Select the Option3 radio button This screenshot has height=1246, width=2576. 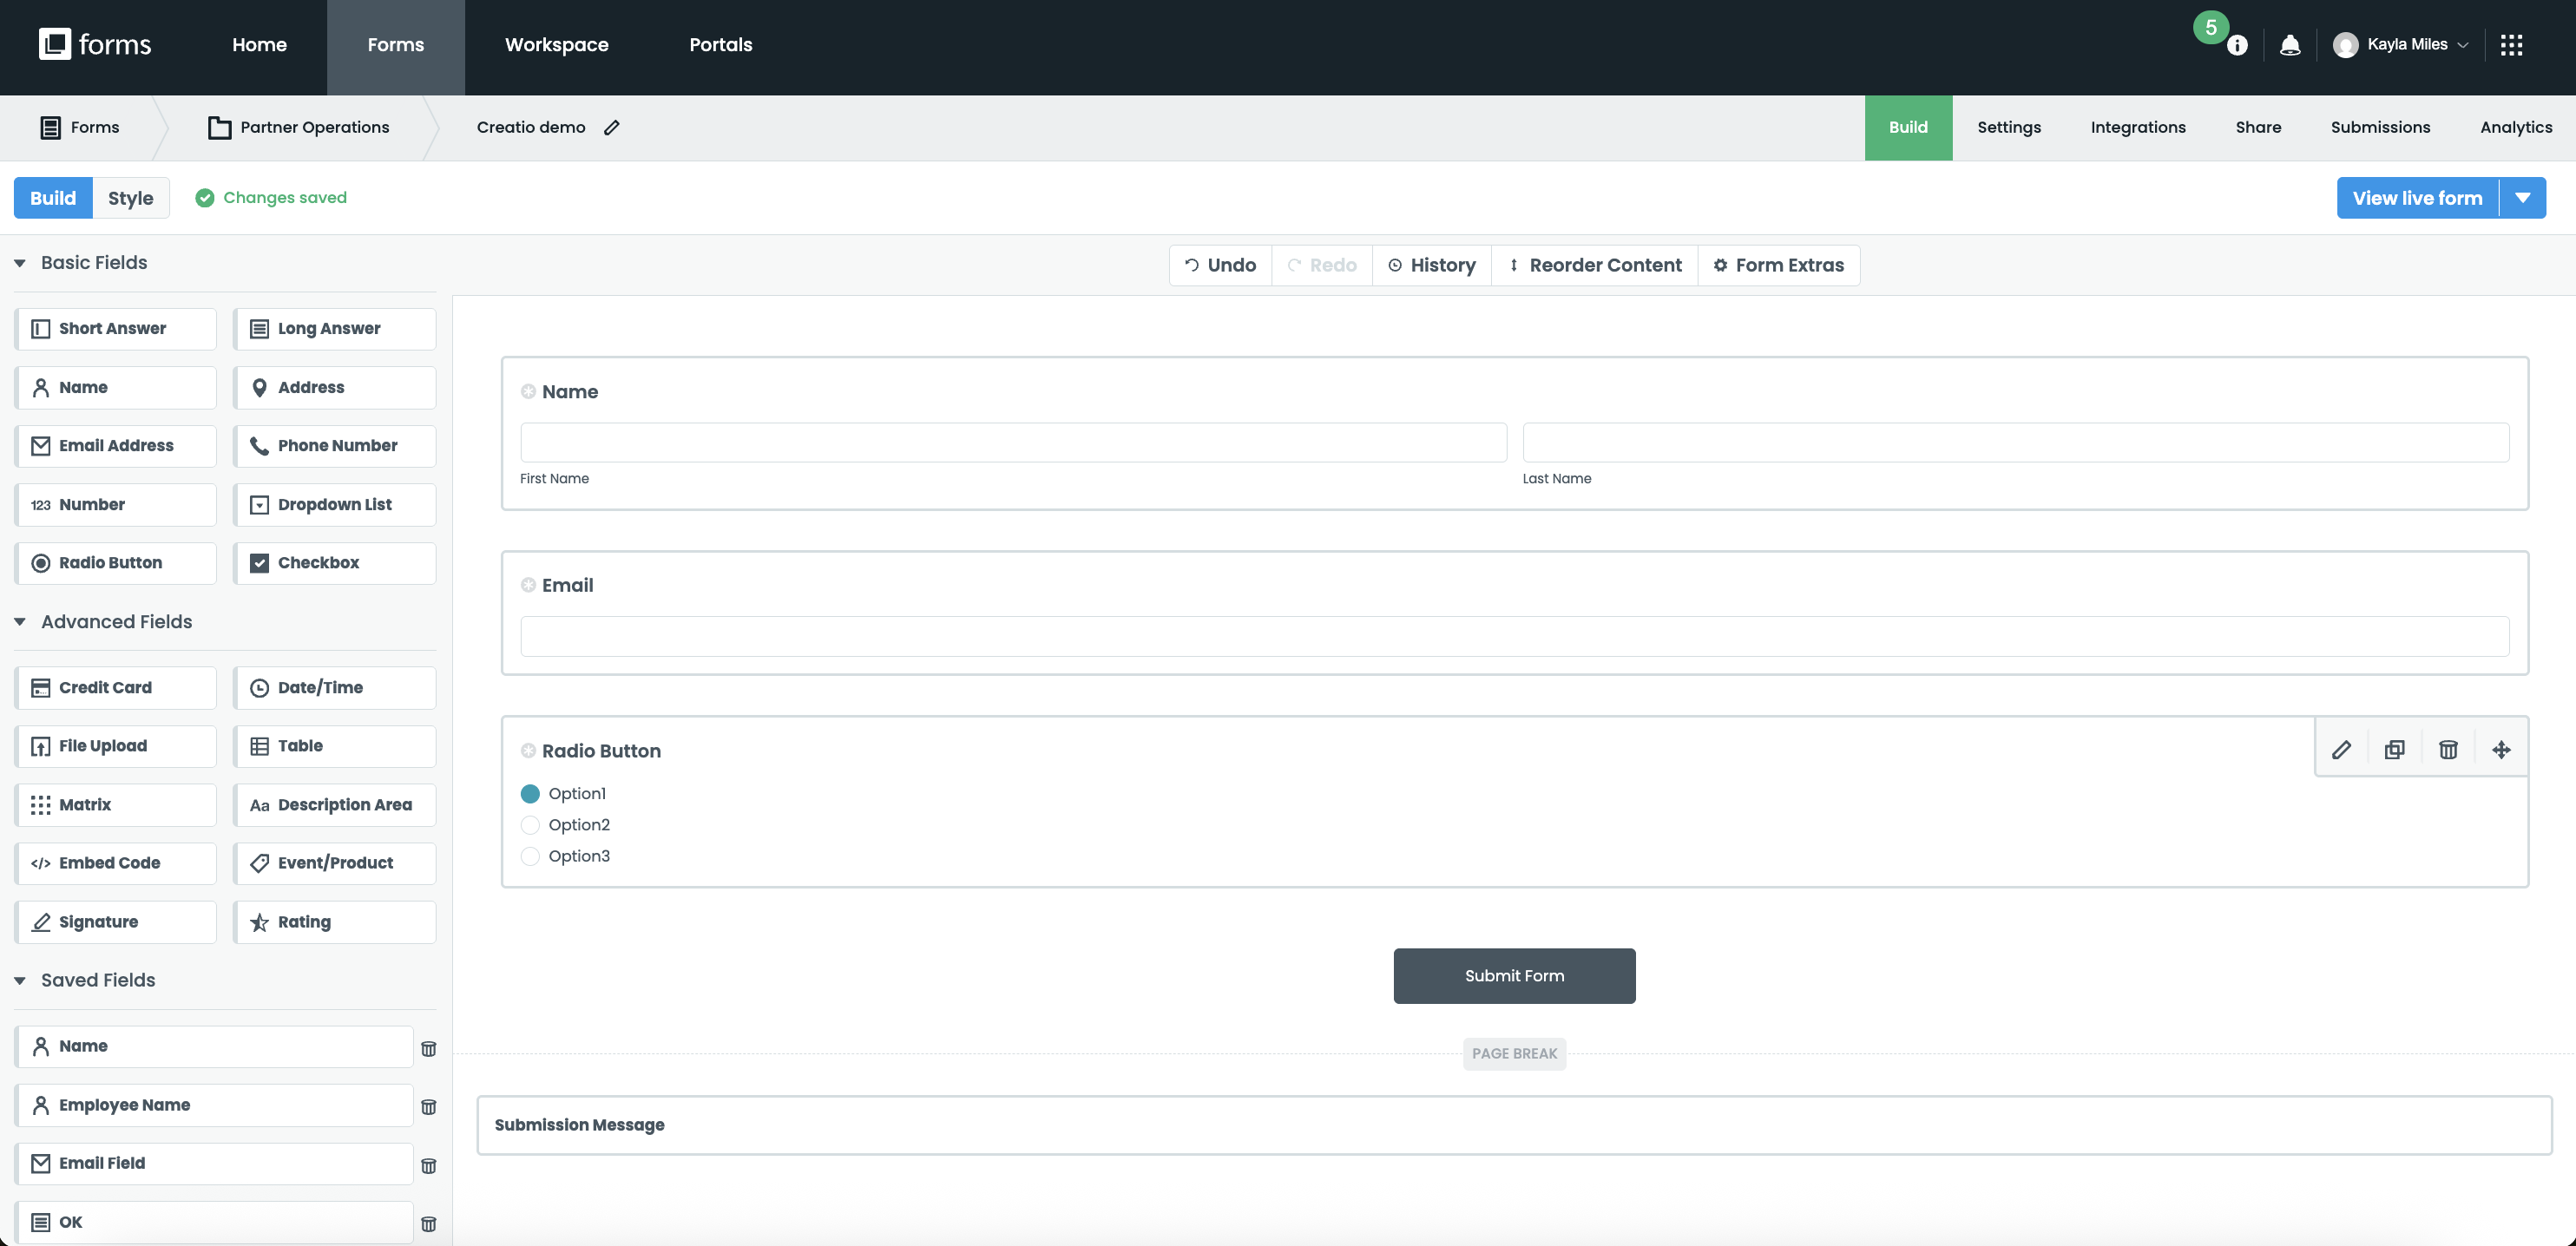tap(530, 856)
